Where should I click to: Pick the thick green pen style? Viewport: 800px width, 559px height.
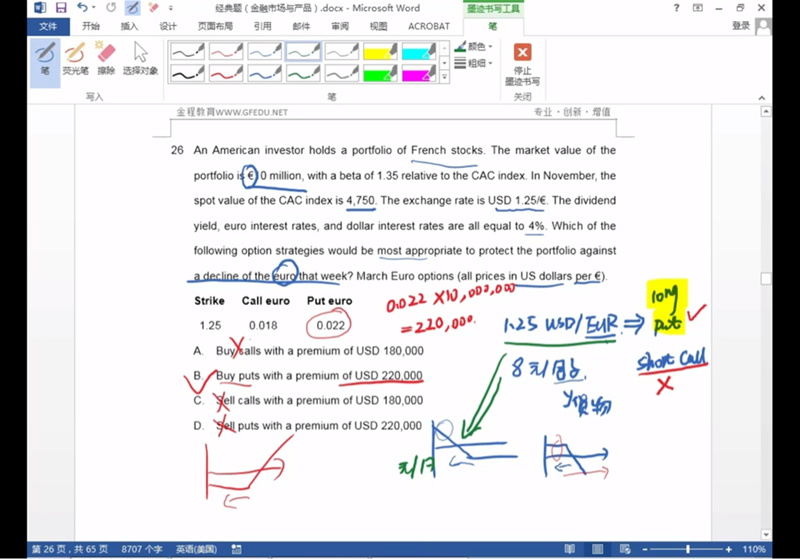click(304, 73)
